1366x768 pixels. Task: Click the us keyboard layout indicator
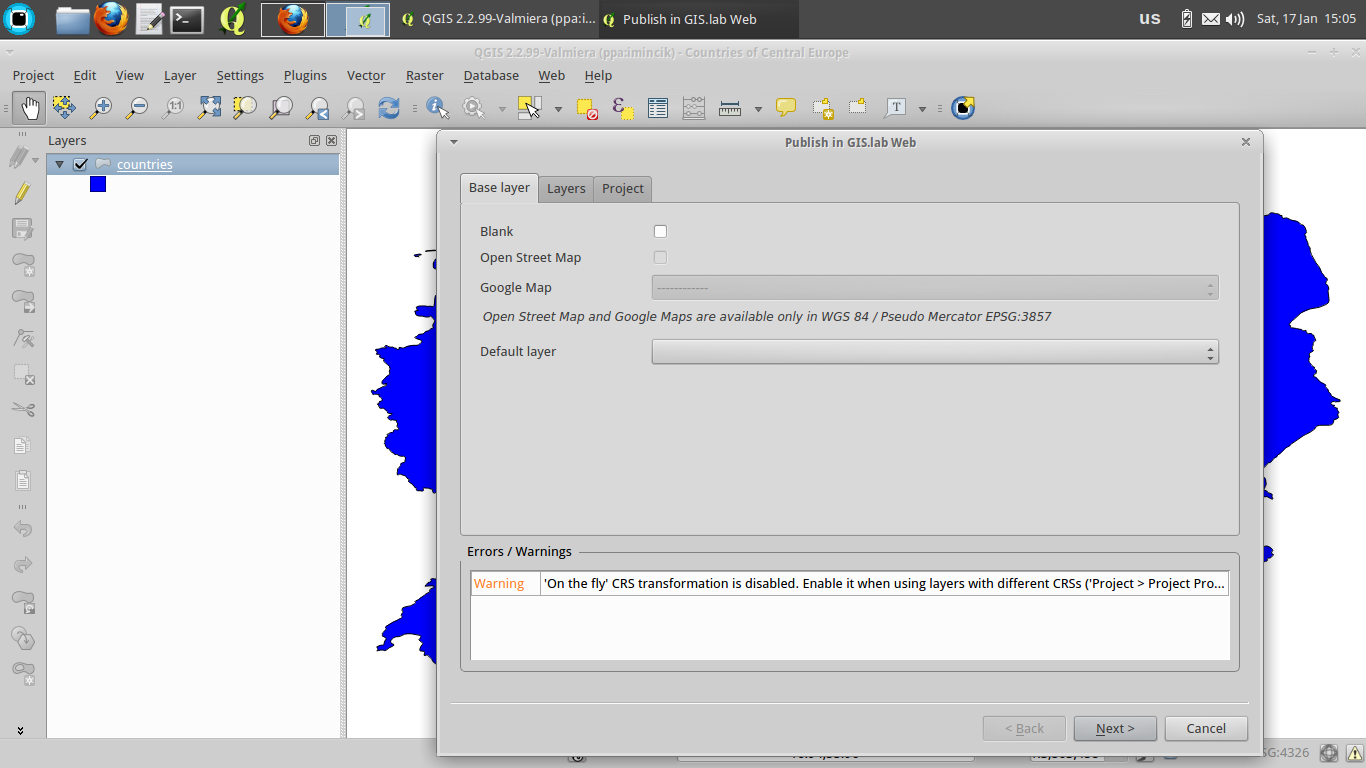pyautogui.click(x=1150, y=18)
